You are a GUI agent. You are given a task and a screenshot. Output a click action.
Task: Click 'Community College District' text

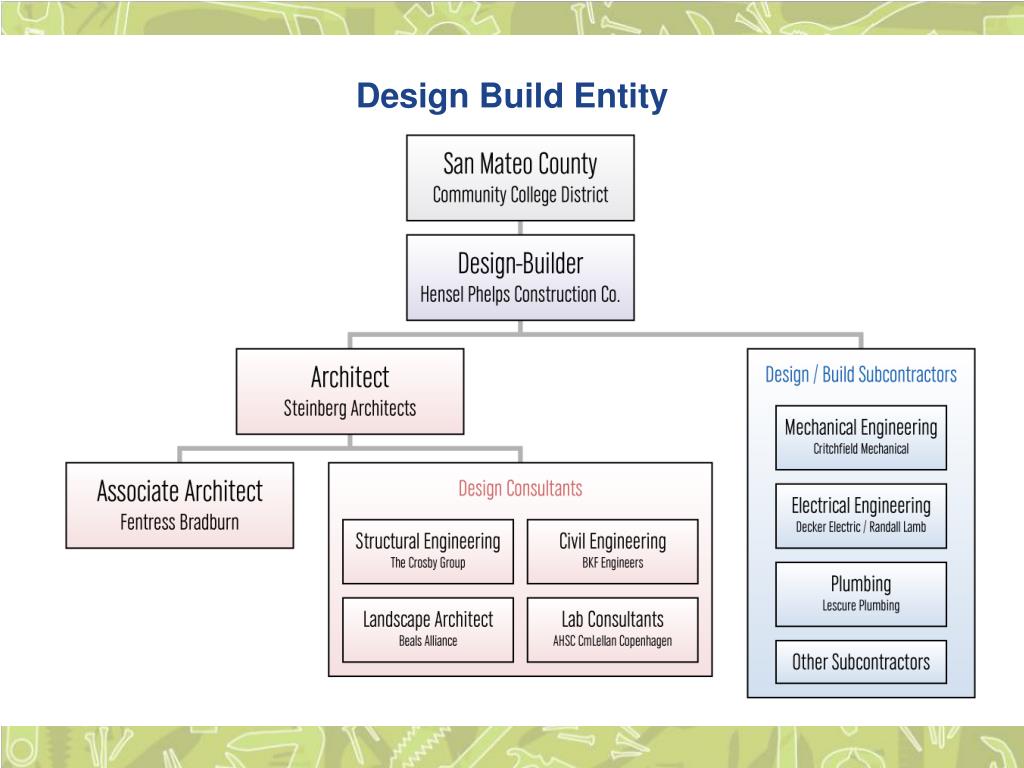click(x=520, y=195)
